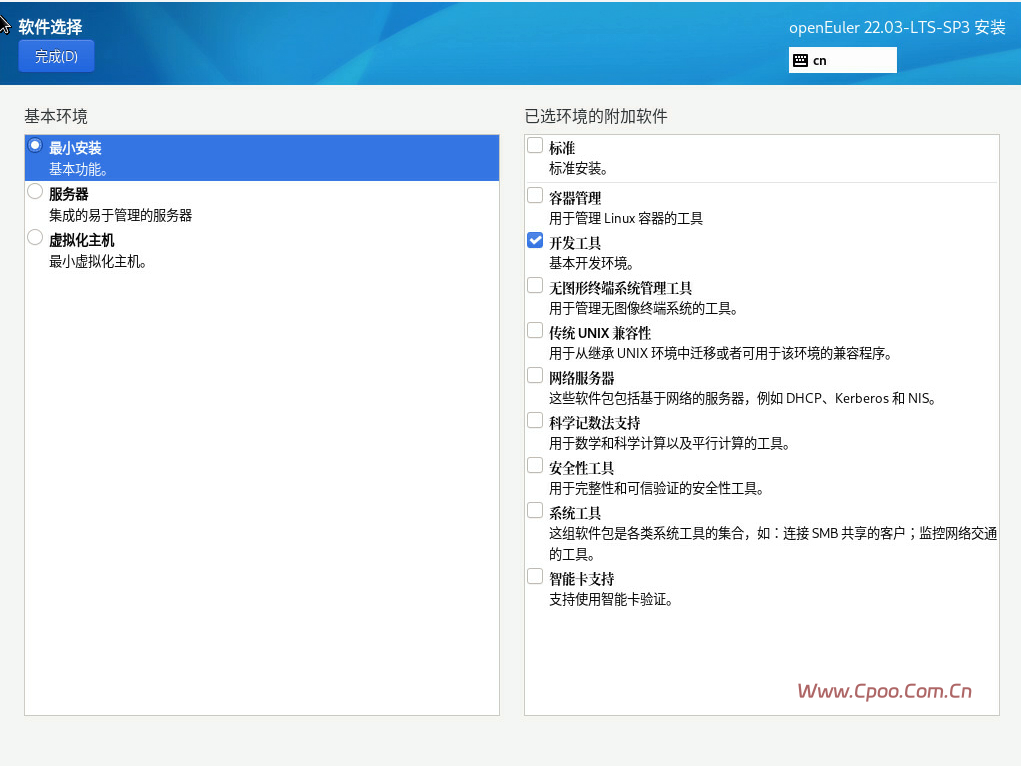Viewport: 1021px width, 766px height.
Task: Click the 用于数学和科学计算以及平行计算的工具。 text
Action: [669, 444]
